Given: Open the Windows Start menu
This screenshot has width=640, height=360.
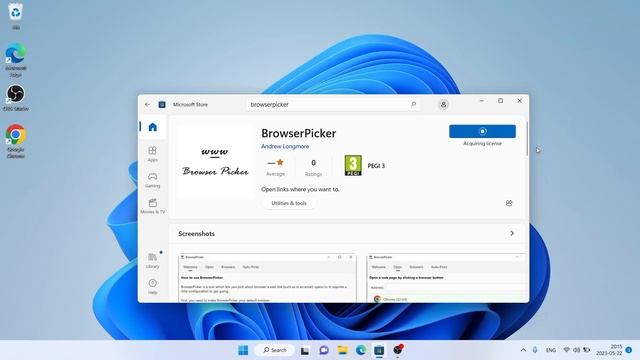Looking at the screenshot, I should 243,350.
